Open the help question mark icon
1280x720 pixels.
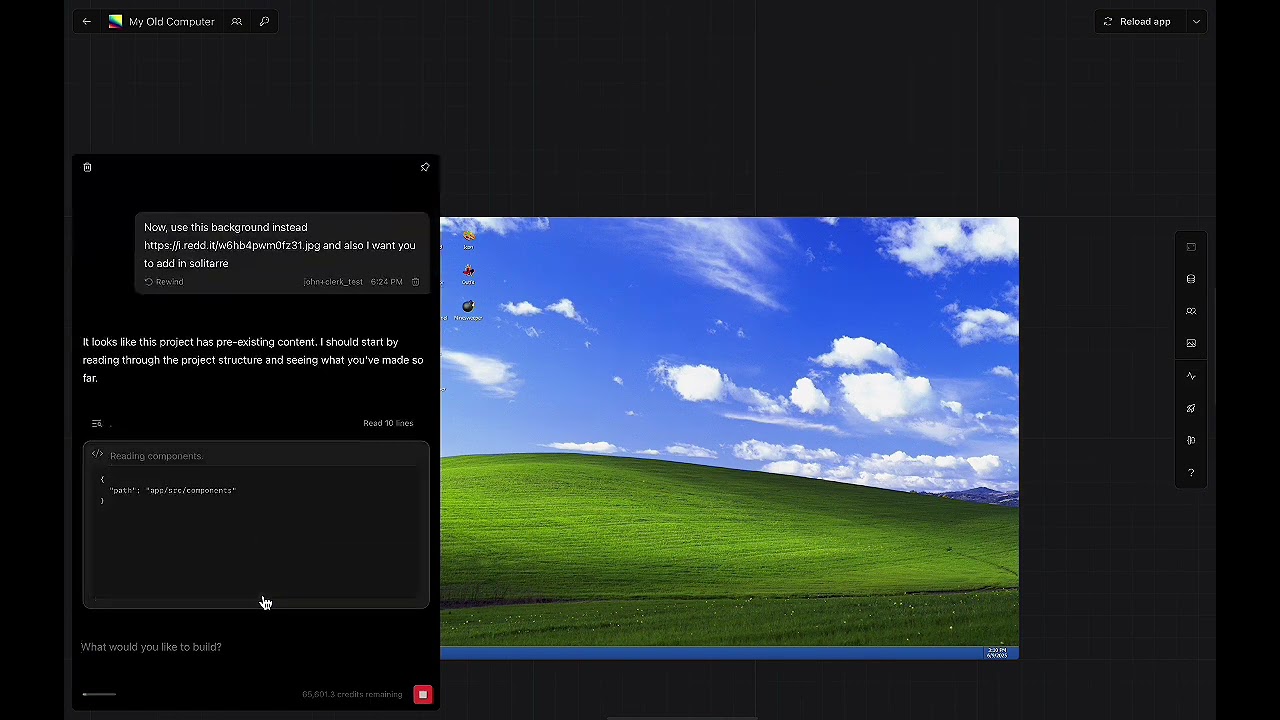point(1191,472)
